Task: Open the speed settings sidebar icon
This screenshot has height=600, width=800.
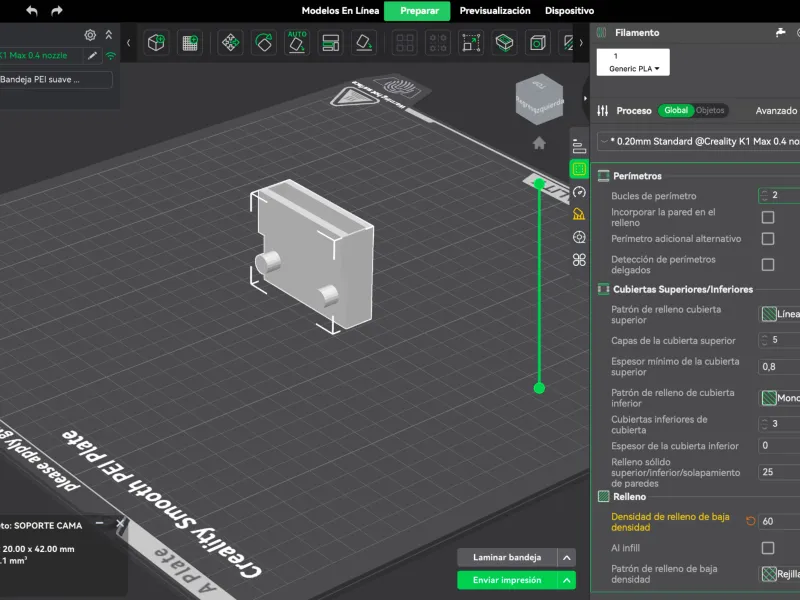Action: coord(579,192)
